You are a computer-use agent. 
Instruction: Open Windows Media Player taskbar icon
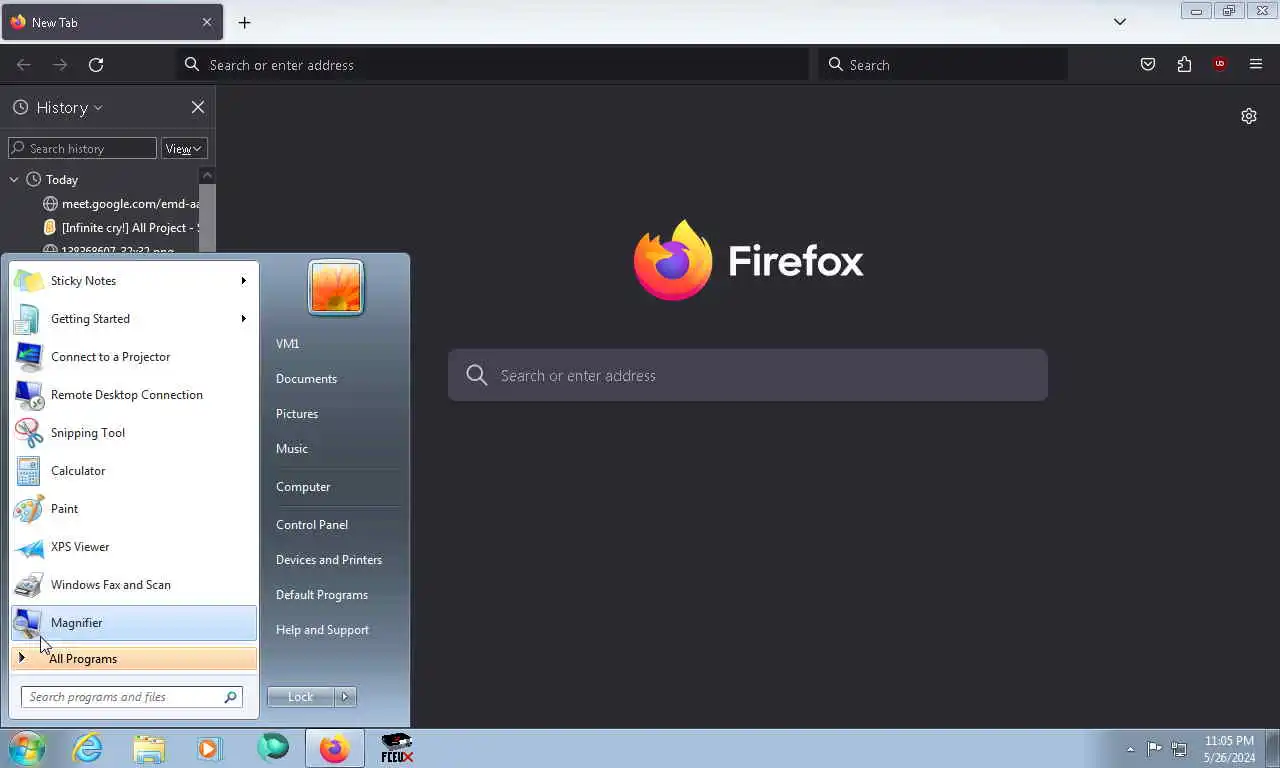pos(209,748)
